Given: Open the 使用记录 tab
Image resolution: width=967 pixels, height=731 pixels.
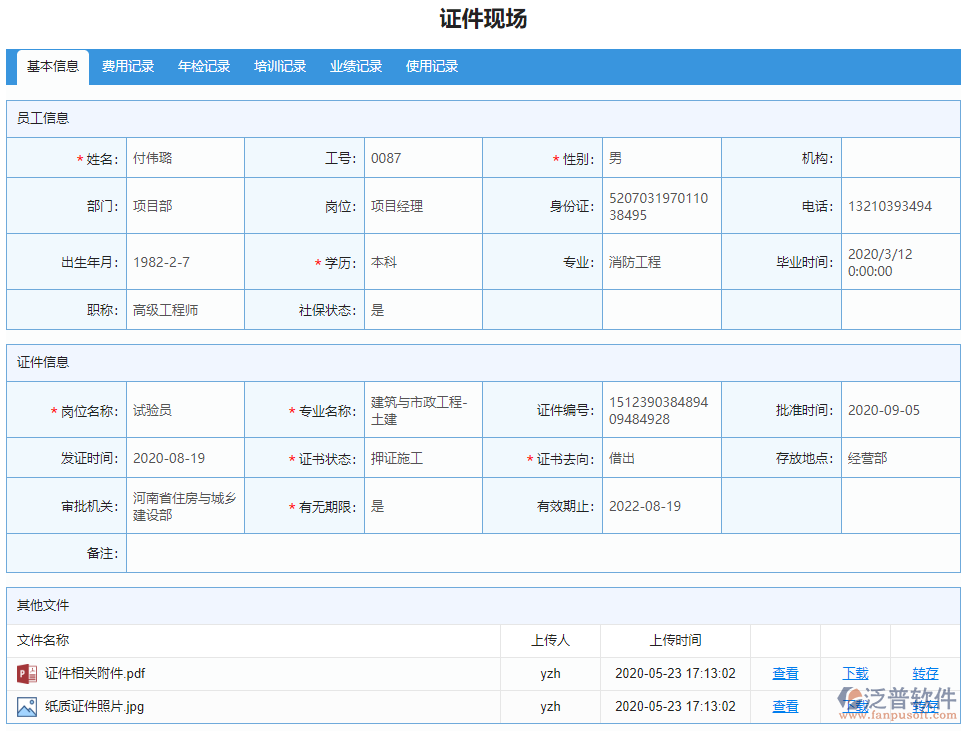Looking at the screenshot, I should pos(432,66).
